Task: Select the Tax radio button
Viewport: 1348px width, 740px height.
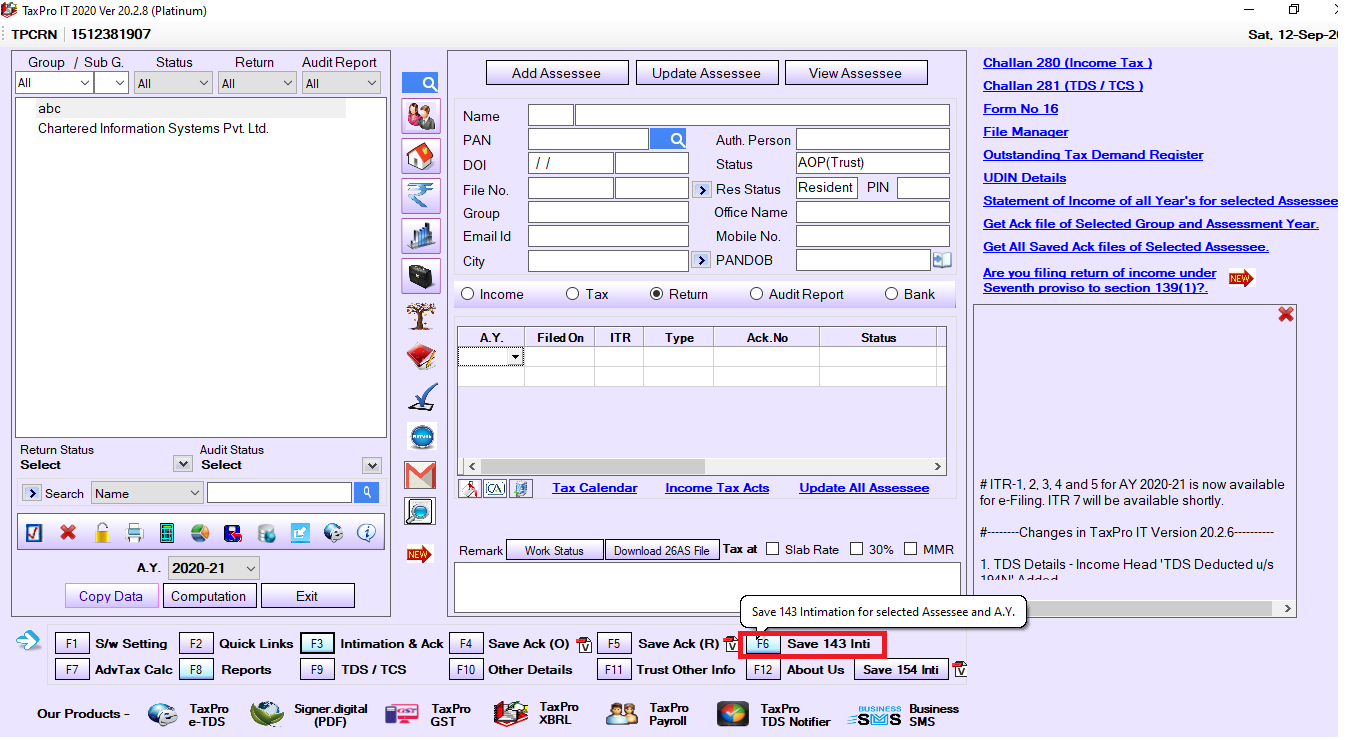Action: pyautogui.click(x=572, y=294)
